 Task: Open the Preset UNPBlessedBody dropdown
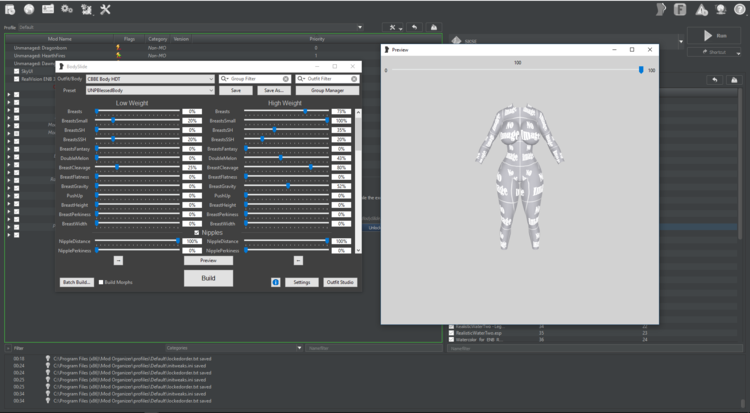point(150,90)
